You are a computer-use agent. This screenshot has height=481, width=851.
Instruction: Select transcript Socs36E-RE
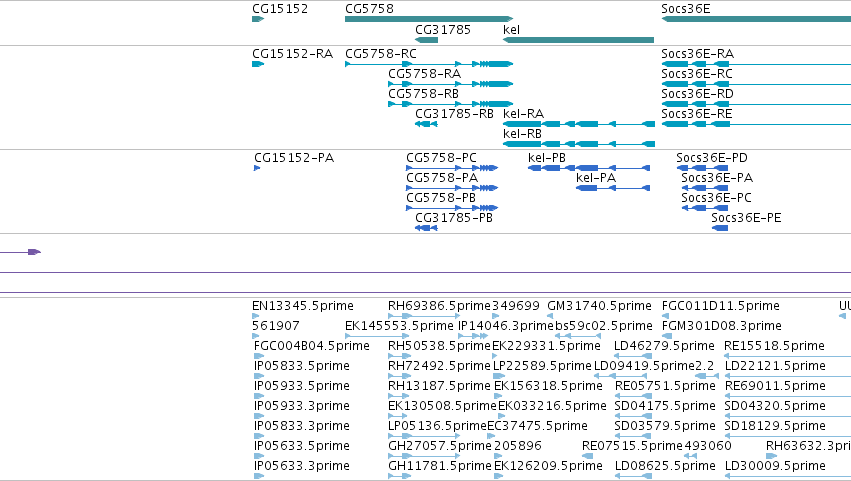(x=697, y=114)
